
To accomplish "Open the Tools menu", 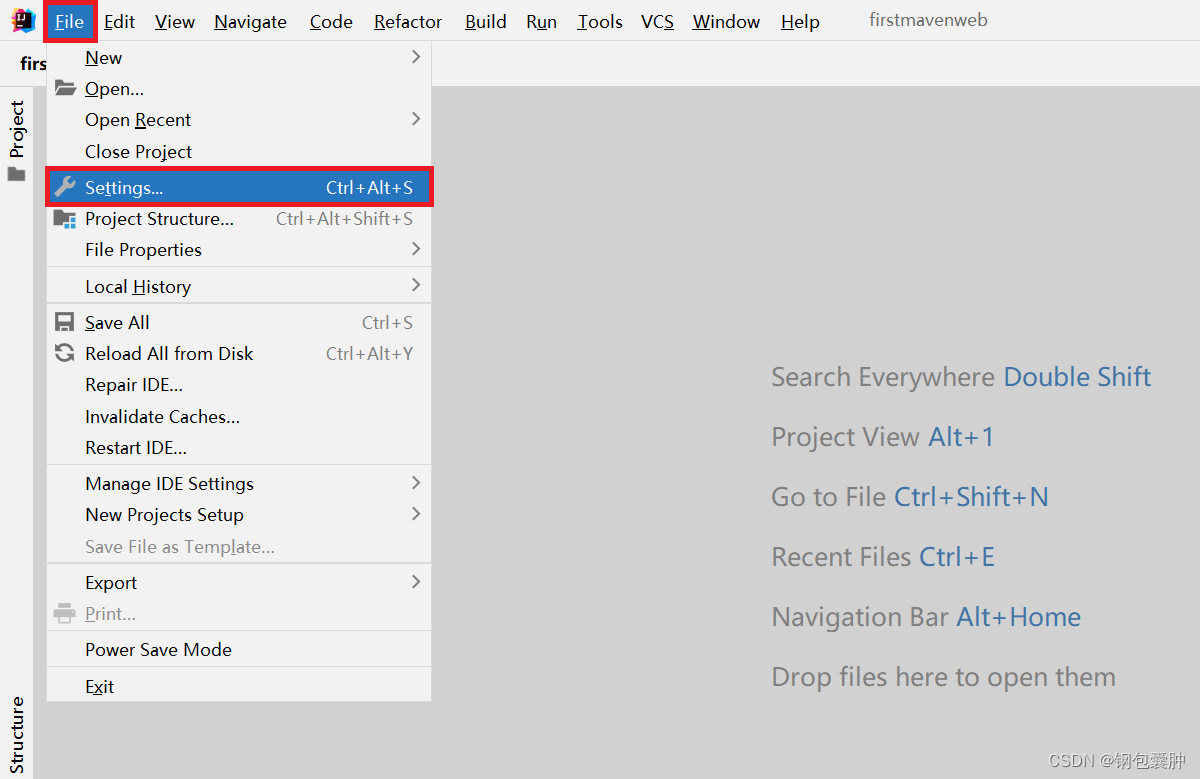I will 600,21.
